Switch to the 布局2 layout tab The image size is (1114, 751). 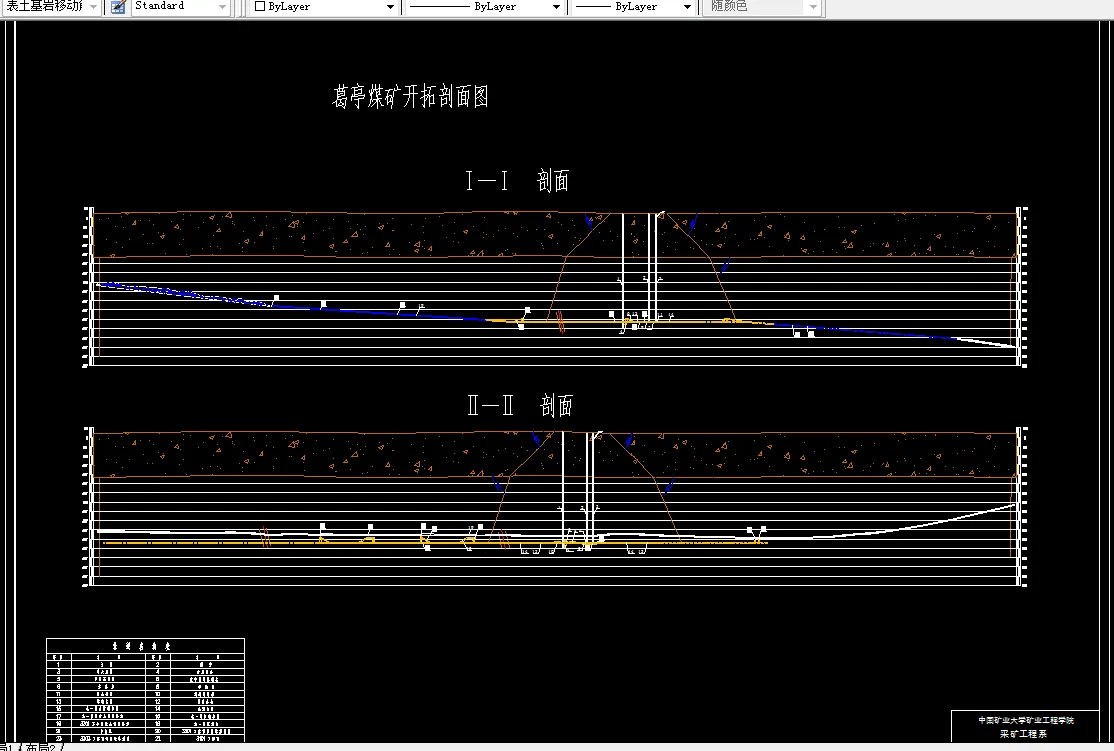coord(41,747)
